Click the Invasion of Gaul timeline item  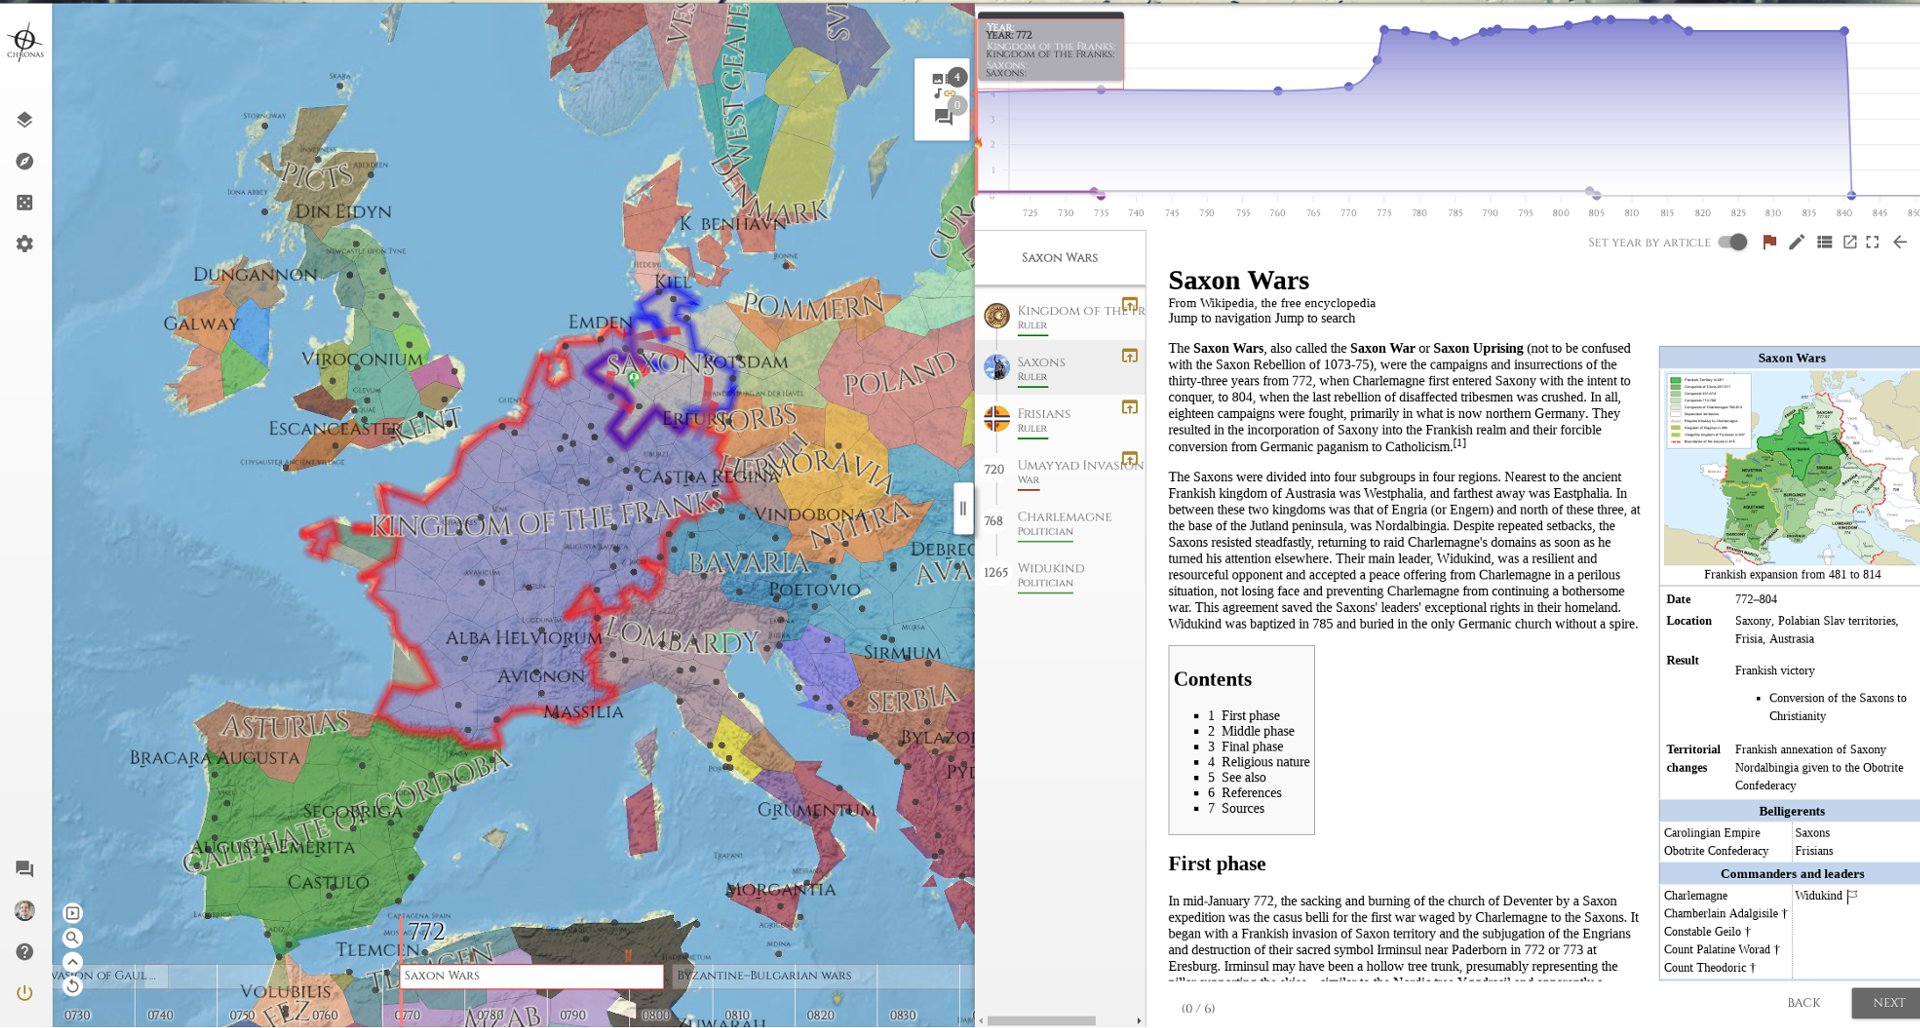110,976
